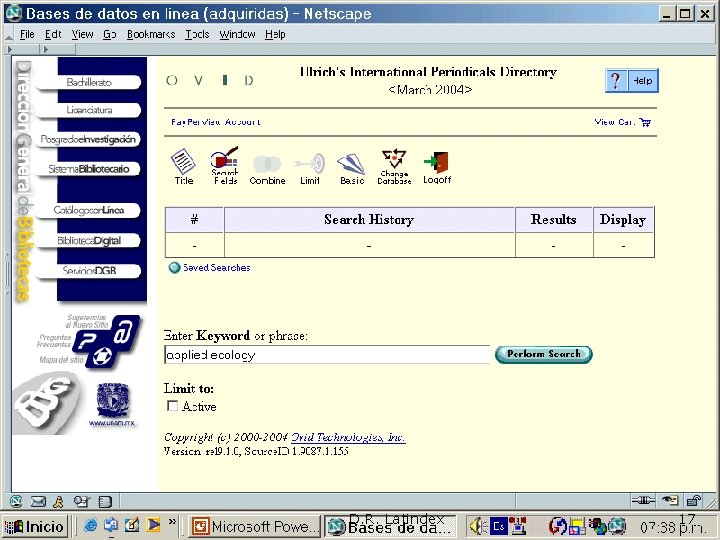Open Netscape Navigator icon in status bar
The image size is (720, 540).
(16, 501)
